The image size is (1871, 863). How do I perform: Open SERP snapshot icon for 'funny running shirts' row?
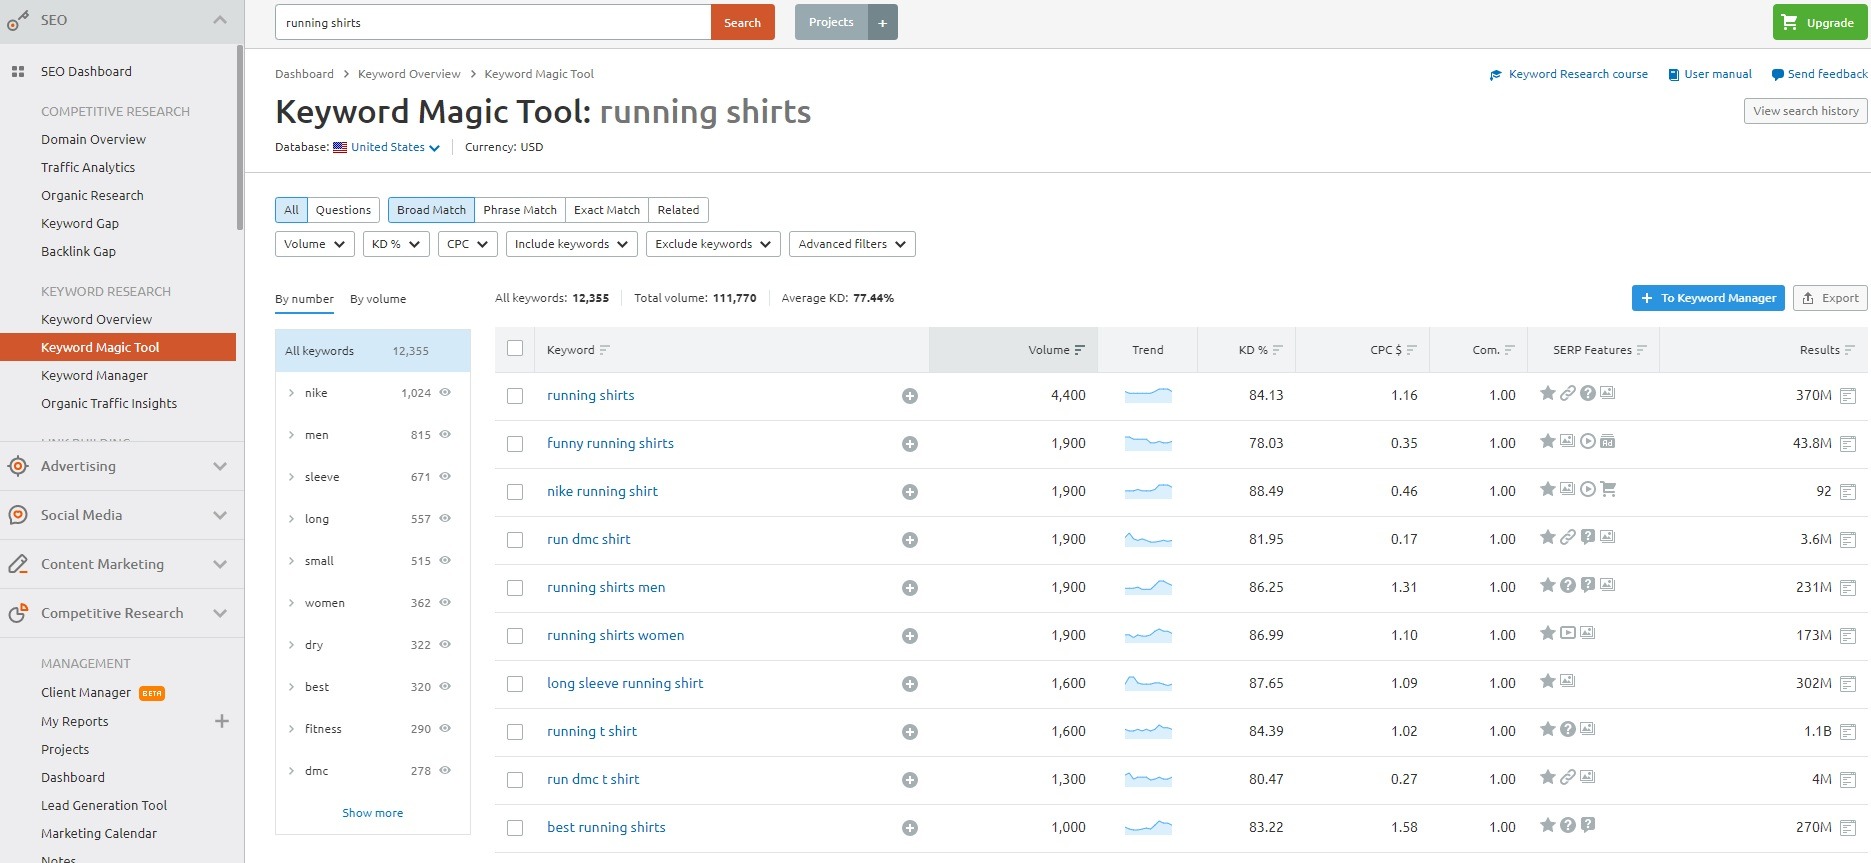pos(1848,444)
